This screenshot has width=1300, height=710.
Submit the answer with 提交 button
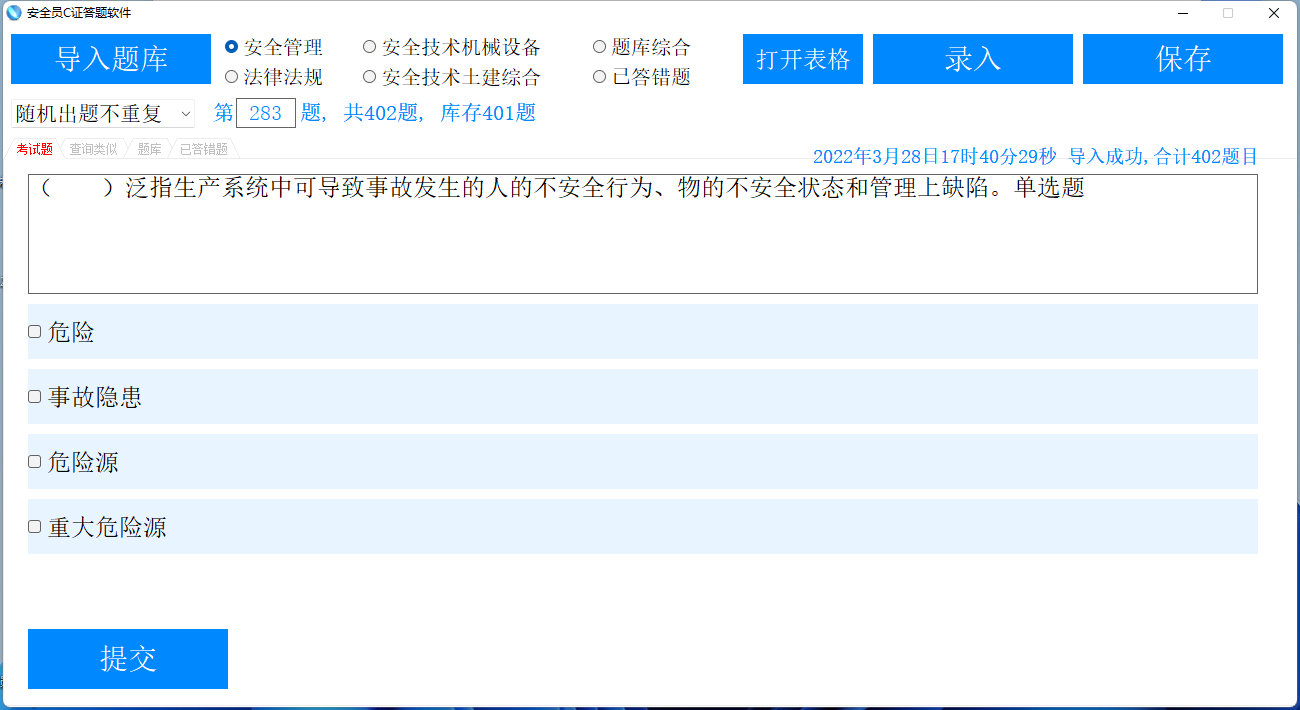pyautogui.click(x=127, y=658)
